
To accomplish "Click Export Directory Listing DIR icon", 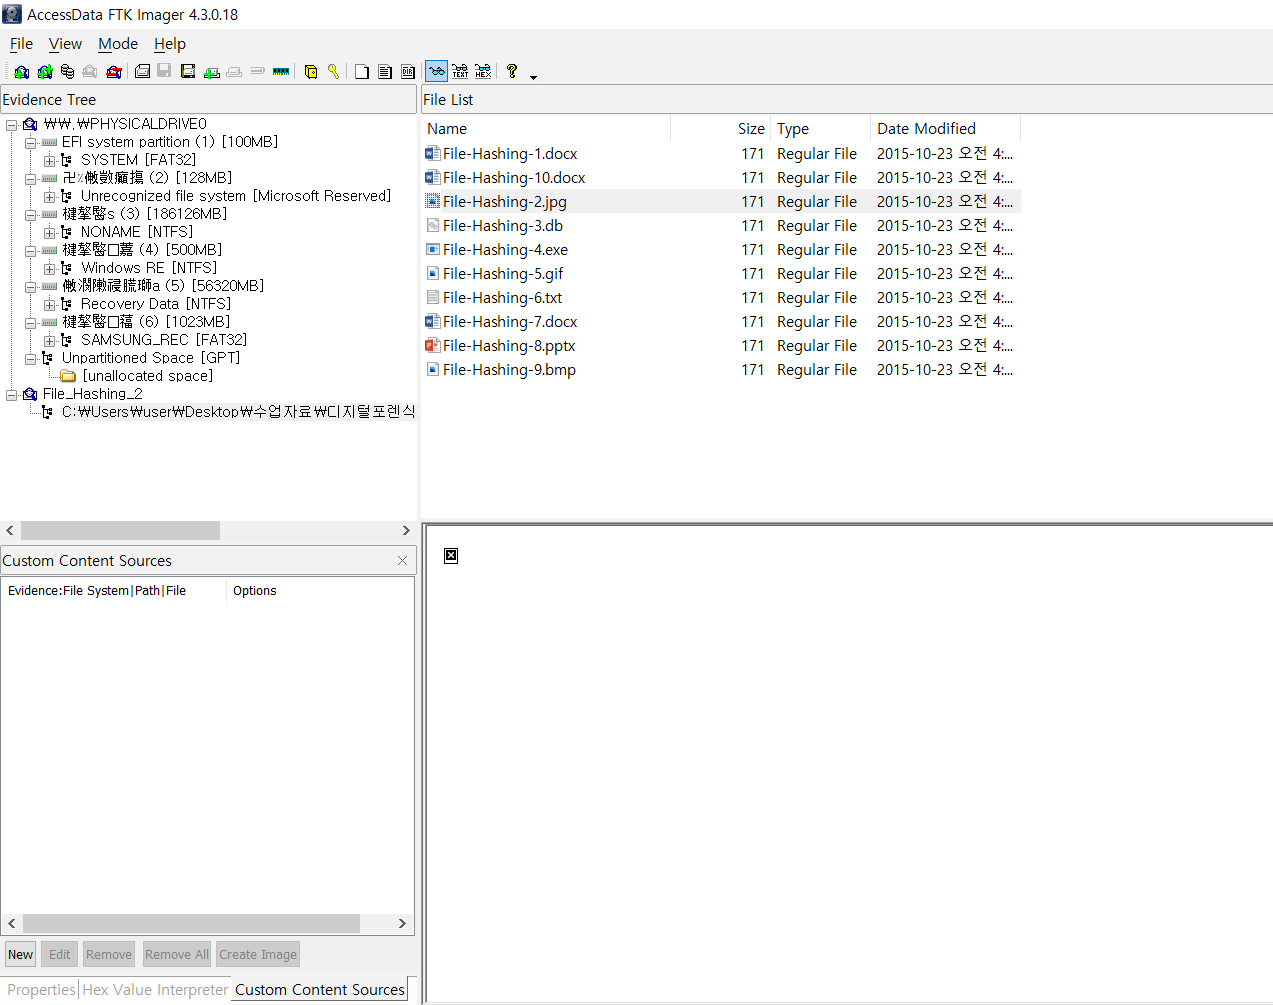I will (x=408, y=72).
